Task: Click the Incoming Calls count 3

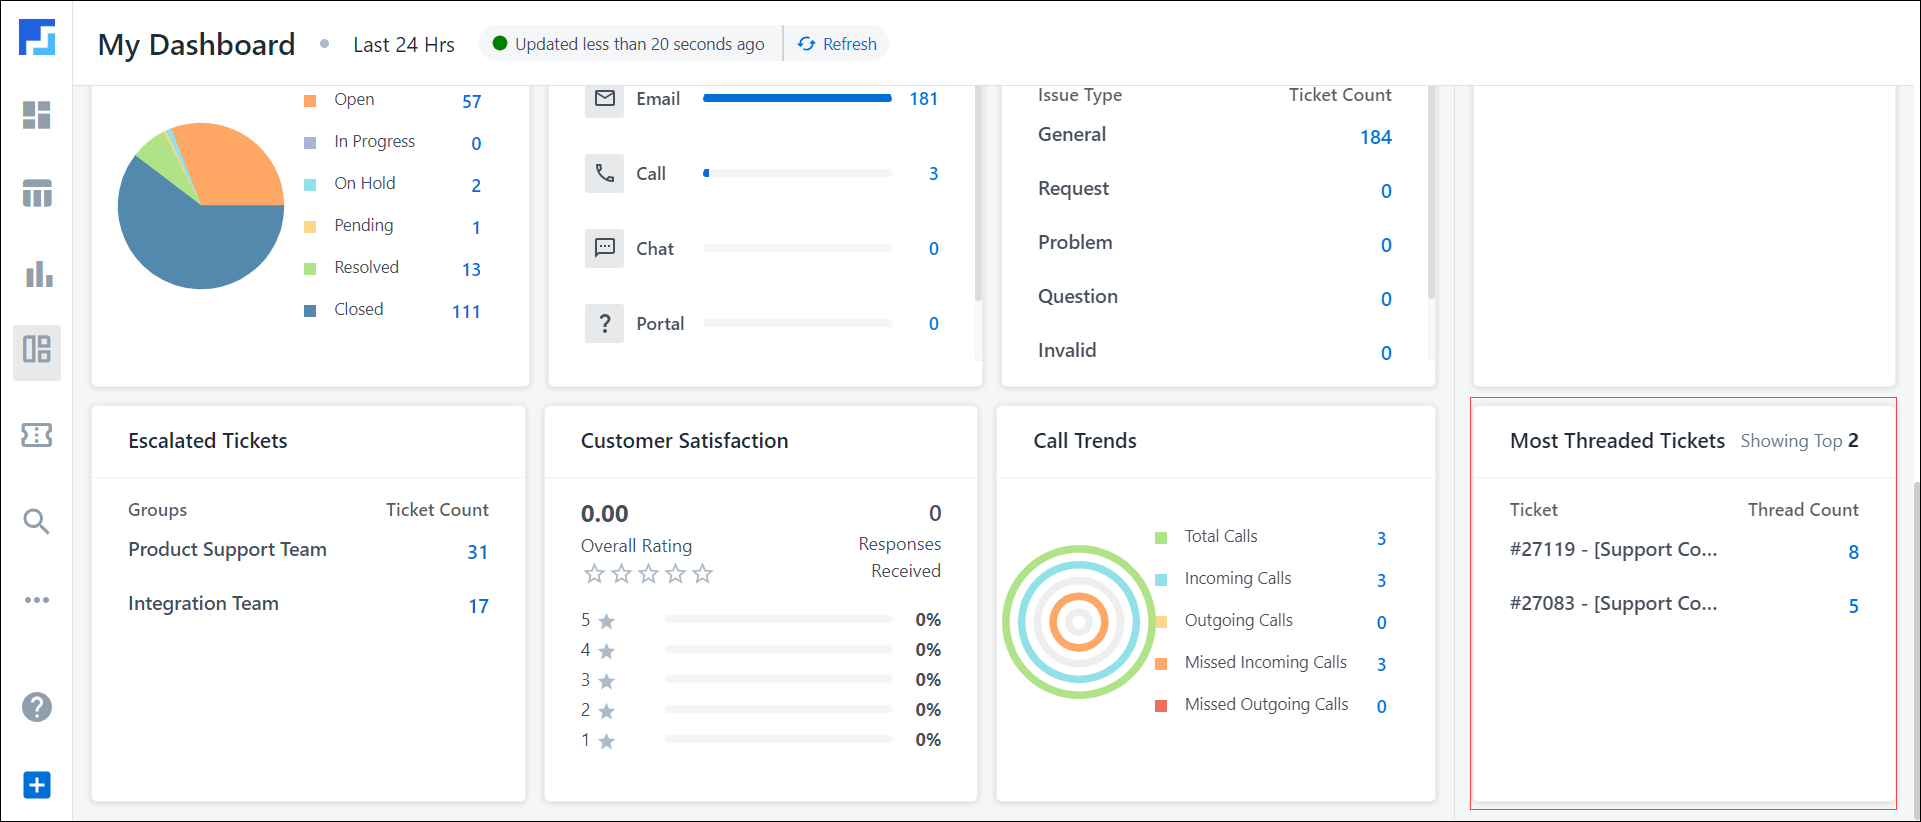Action: pyautogui.click(x=1382, y=581)
